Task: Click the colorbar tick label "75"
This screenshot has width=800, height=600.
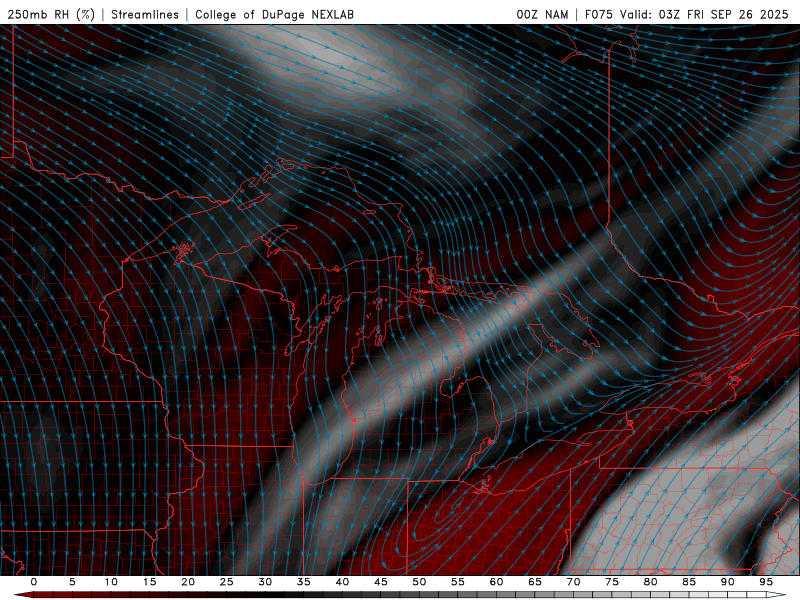Action: click(612, 582)
